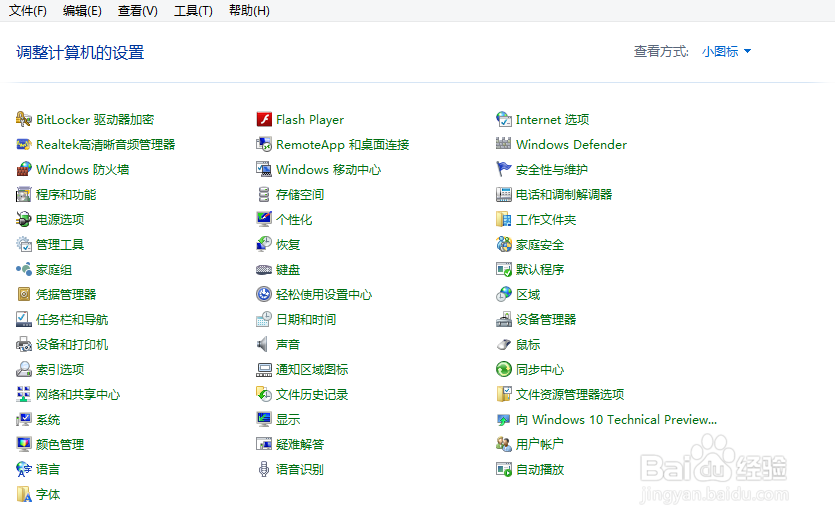Image resolution: width=835 pixels, height=523 pixels.
Task: Open the 轻松使用设置中心 icon
Action: point(264,295)
